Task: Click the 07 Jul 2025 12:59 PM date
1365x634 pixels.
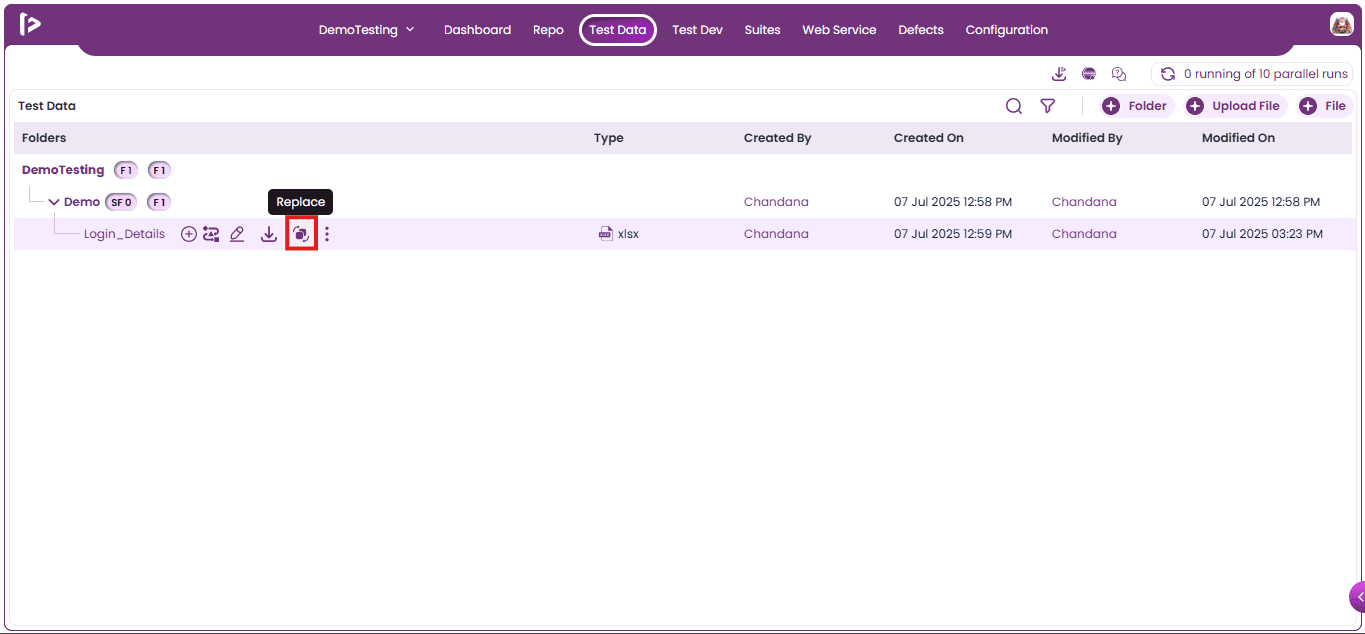Action: [953, 234]
